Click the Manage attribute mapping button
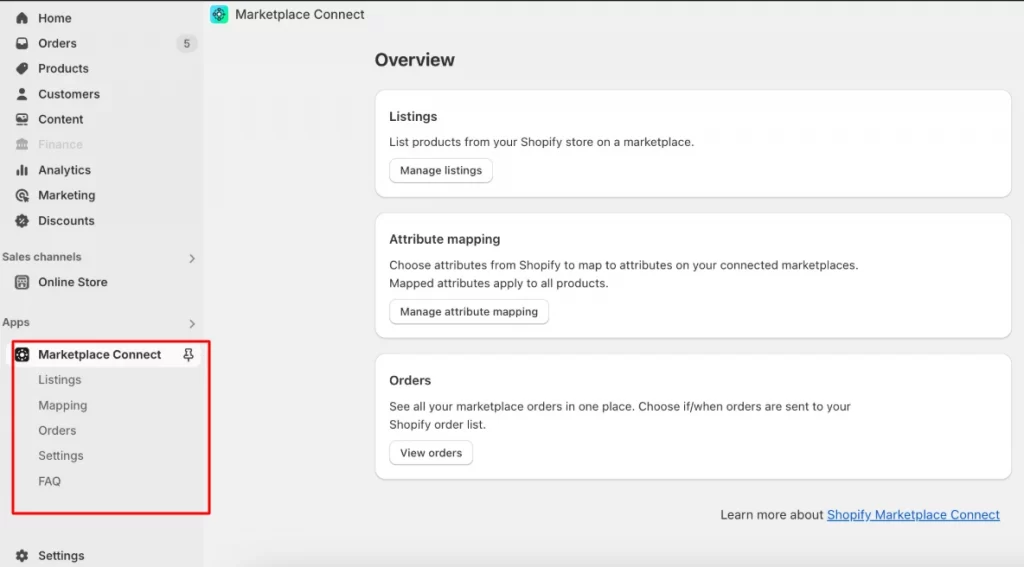This screenshot has width=1024, height=567. pos(469,312)
